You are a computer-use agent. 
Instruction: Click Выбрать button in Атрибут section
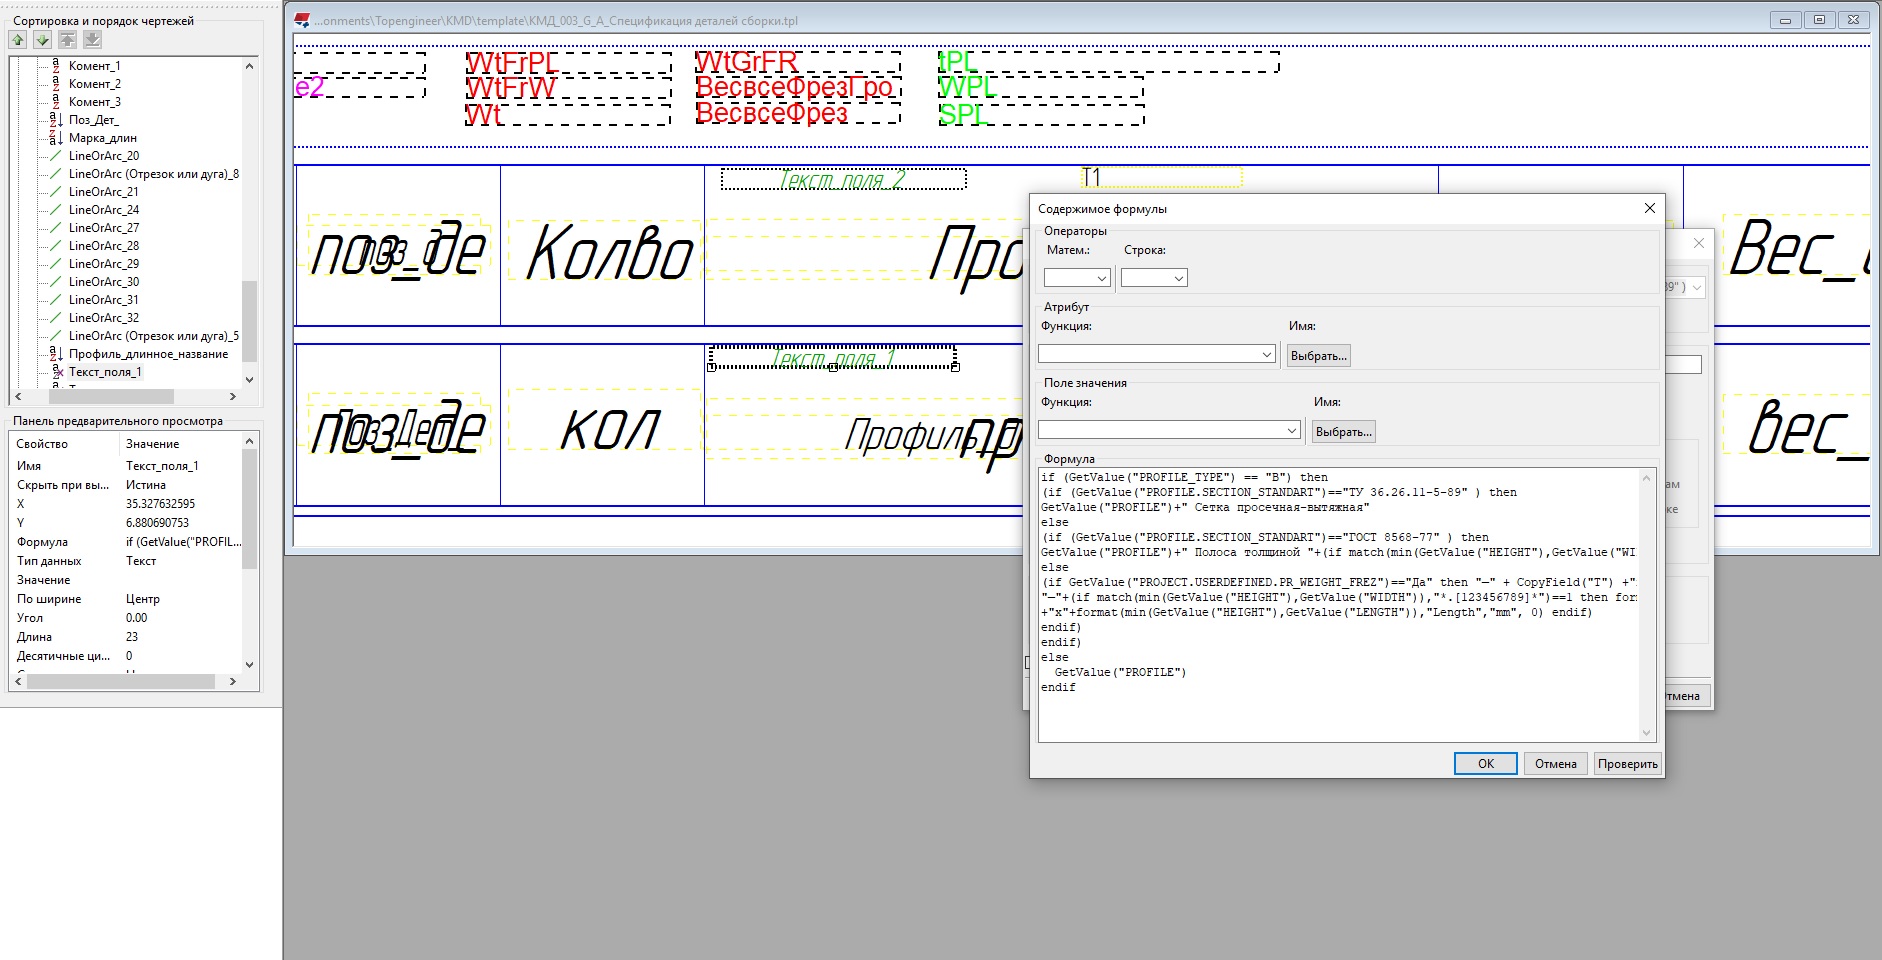1318,356
